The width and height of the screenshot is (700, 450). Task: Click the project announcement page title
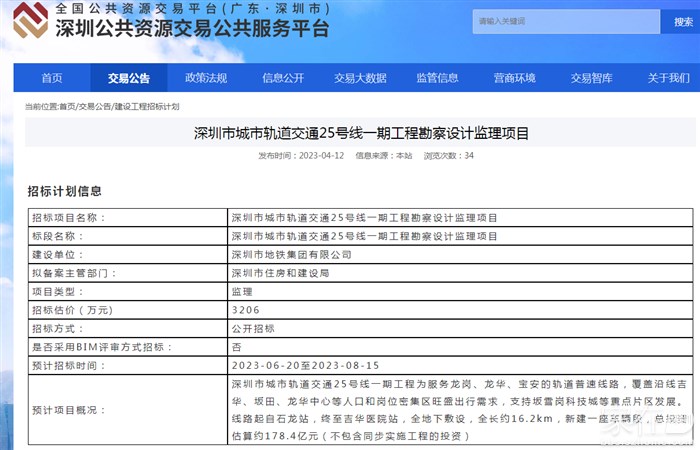[360, 133]
